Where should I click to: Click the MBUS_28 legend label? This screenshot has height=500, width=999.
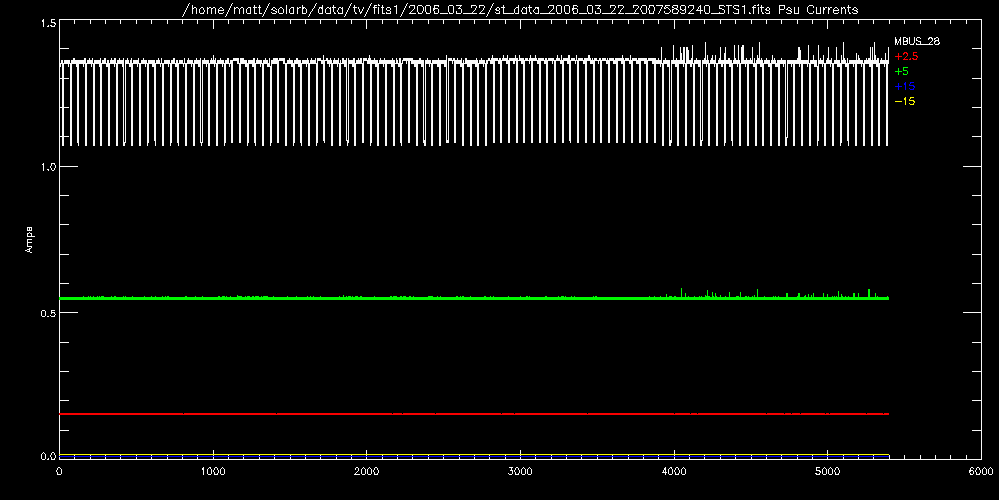(x=916, y=42)
